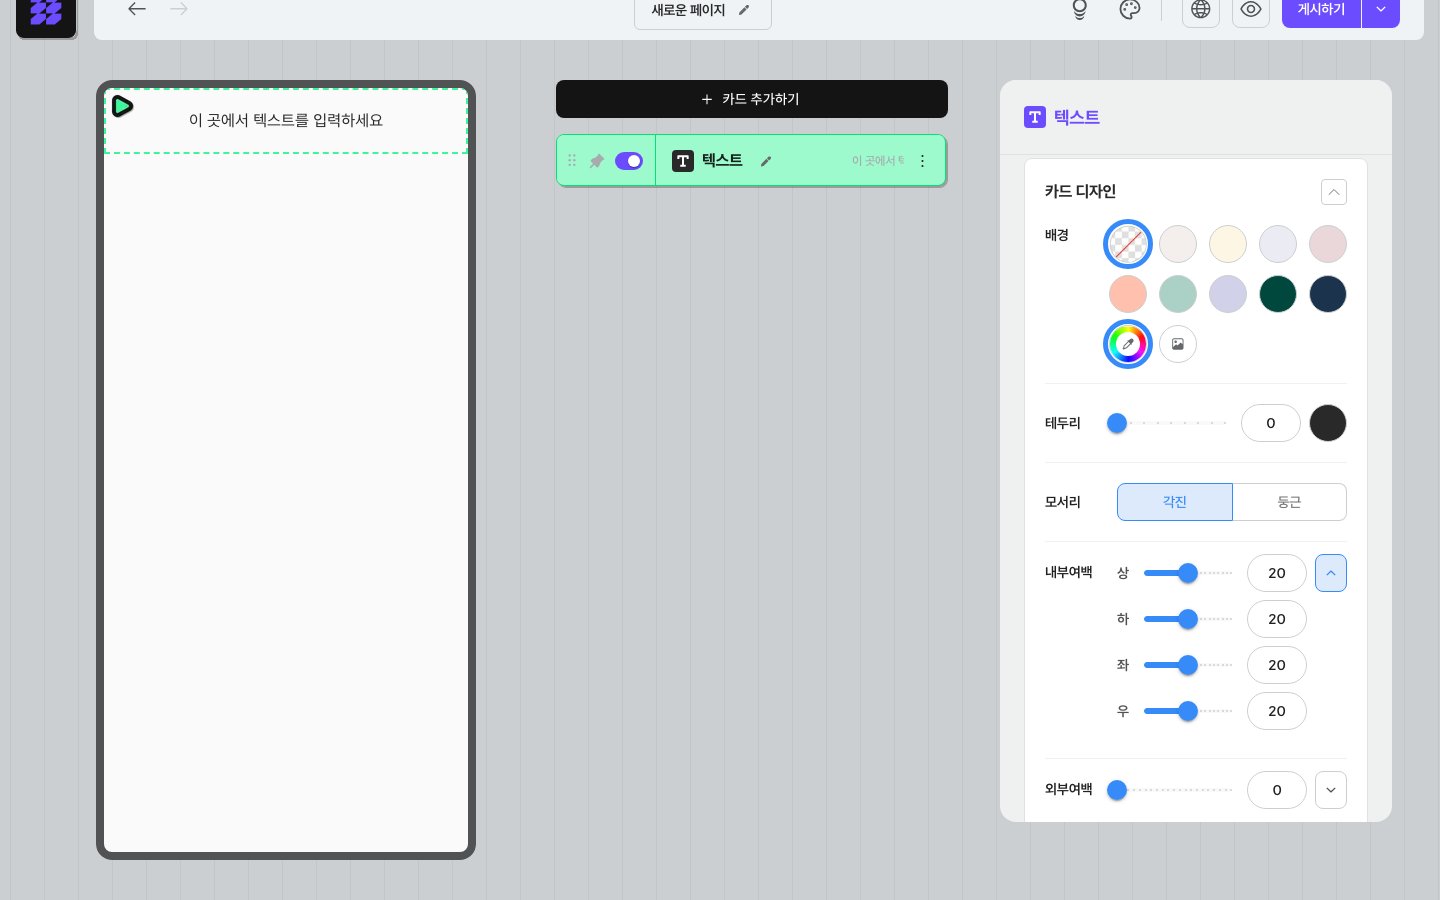Click the 텍스트 card type icon

pyautogui.click(x=683, y=161)
